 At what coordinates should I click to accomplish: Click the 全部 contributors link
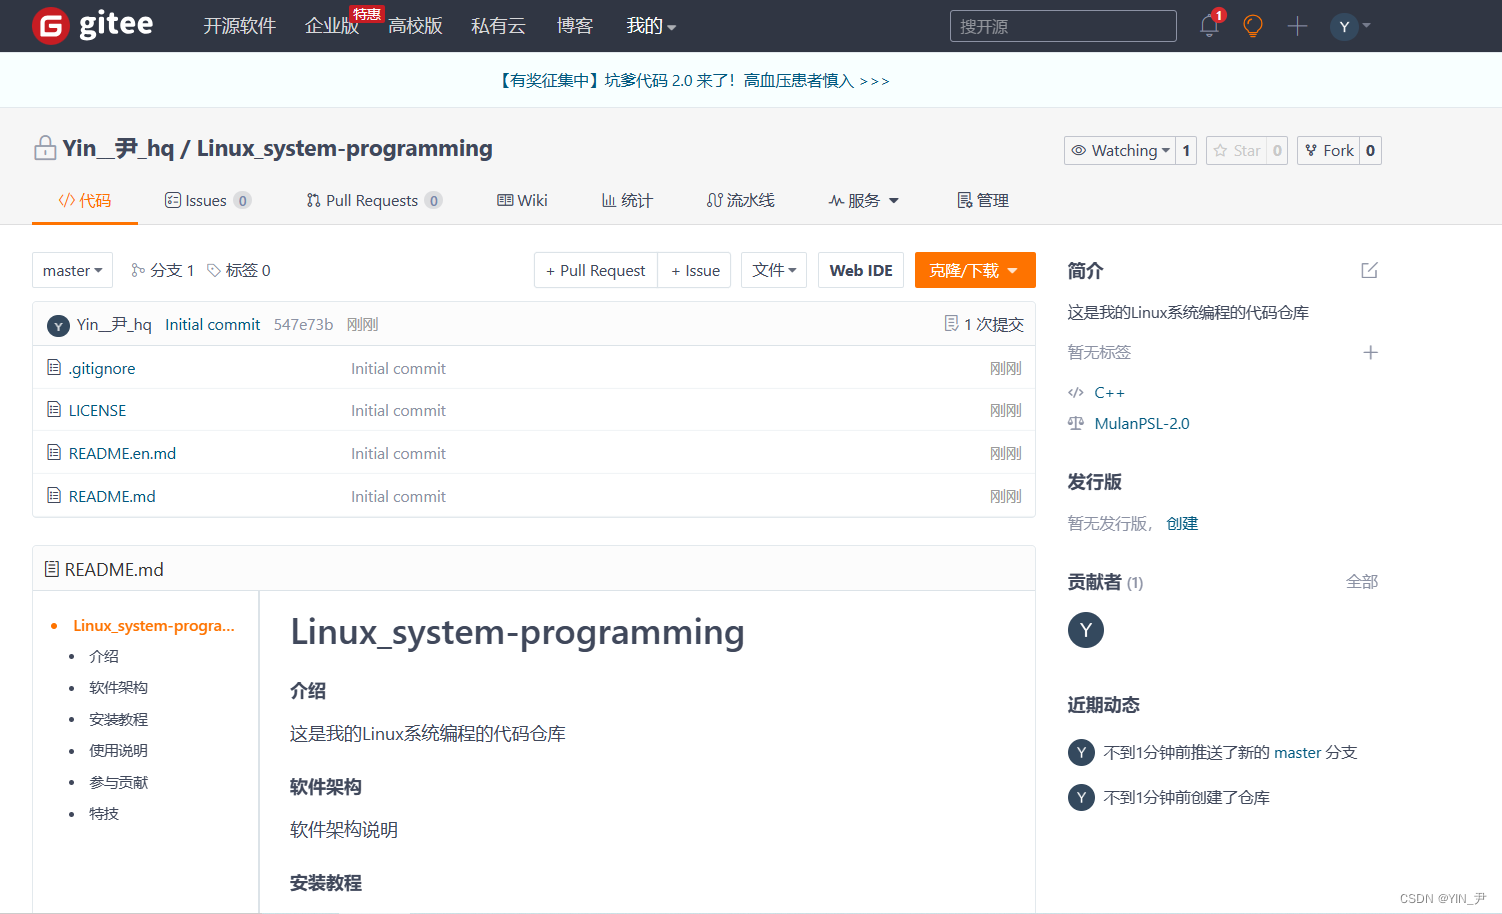click(1362, 581)
